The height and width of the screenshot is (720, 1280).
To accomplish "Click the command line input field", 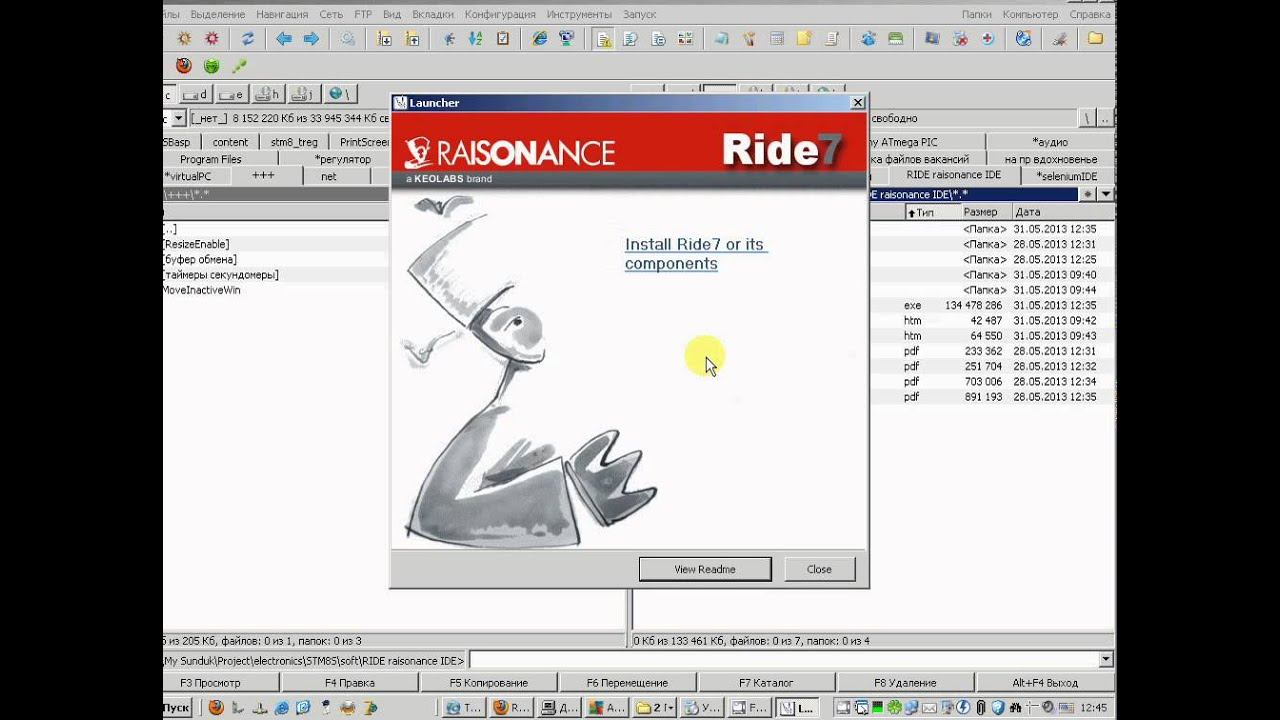I will (783, 660).
